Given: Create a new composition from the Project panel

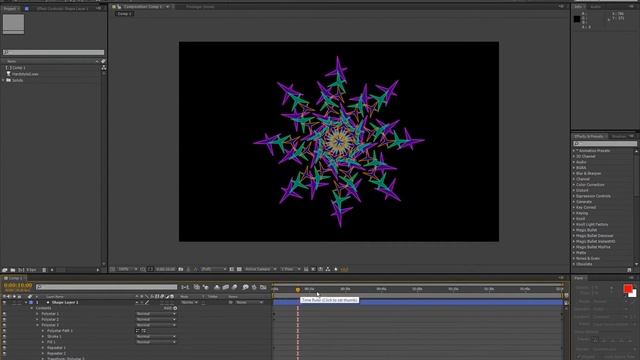Looking at the screenshot, I should point(21,270).
